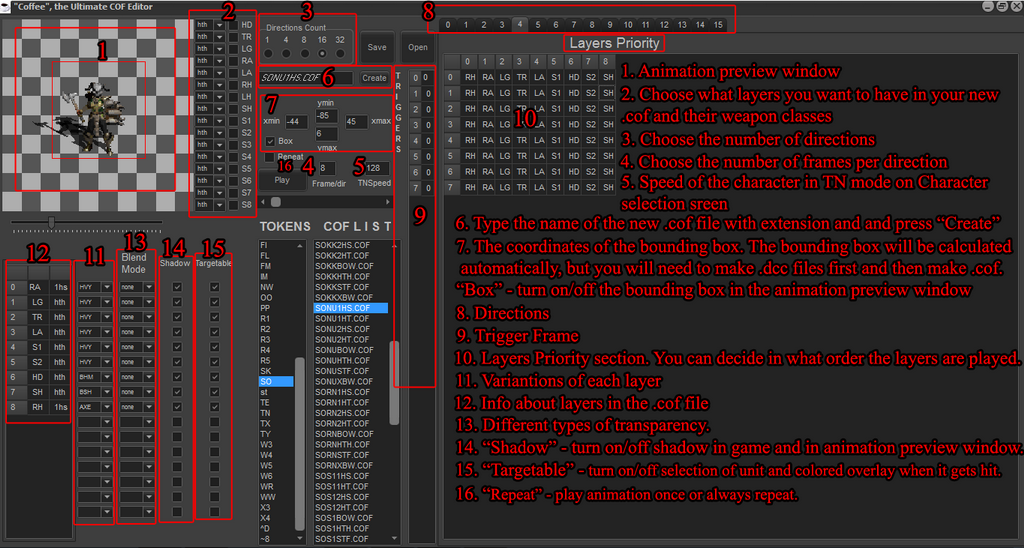Click the xmin input field

tap(296, 122)
